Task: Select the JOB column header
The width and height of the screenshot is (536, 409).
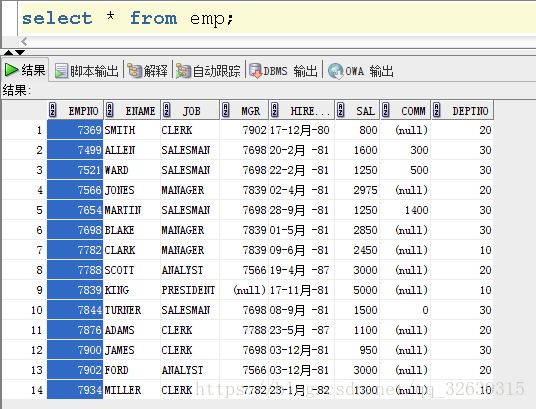Action: [x=190, y=110]
